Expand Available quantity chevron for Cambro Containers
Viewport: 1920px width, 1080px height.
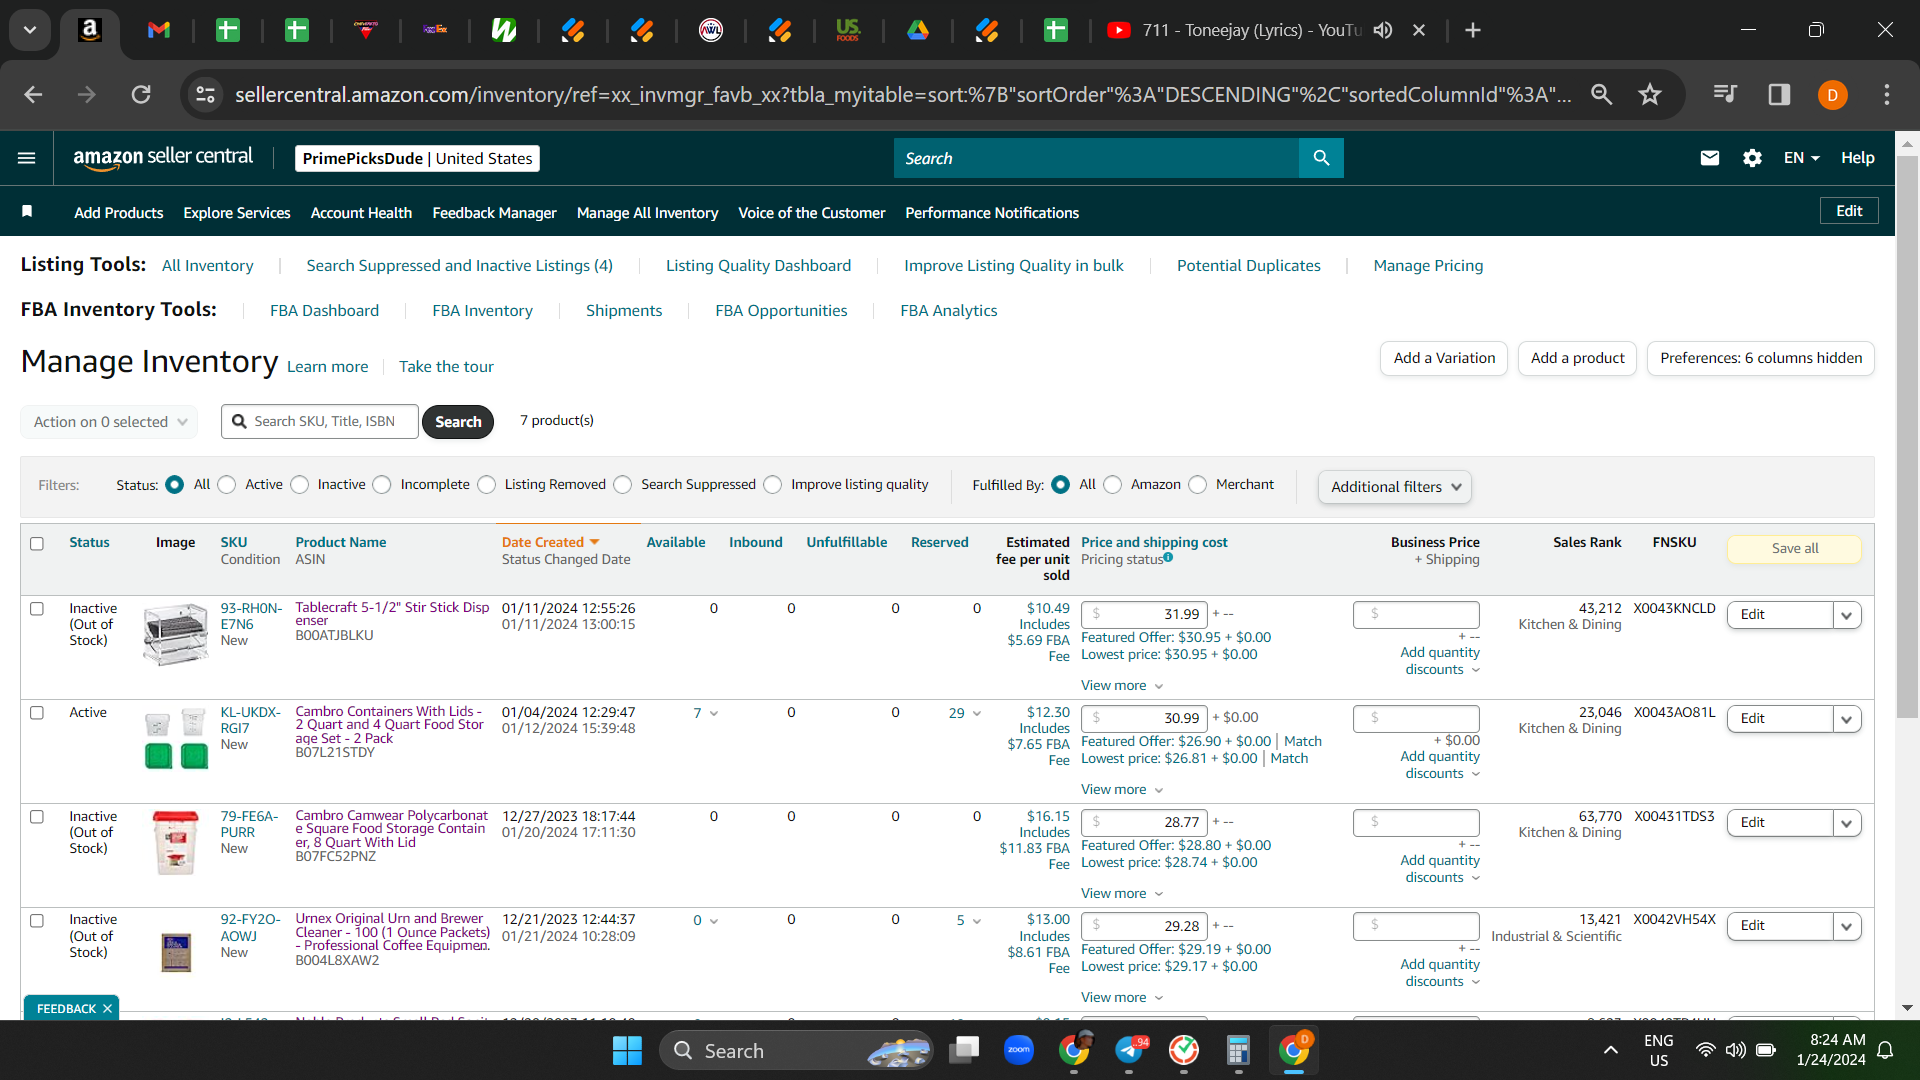(x=714, y=713)
